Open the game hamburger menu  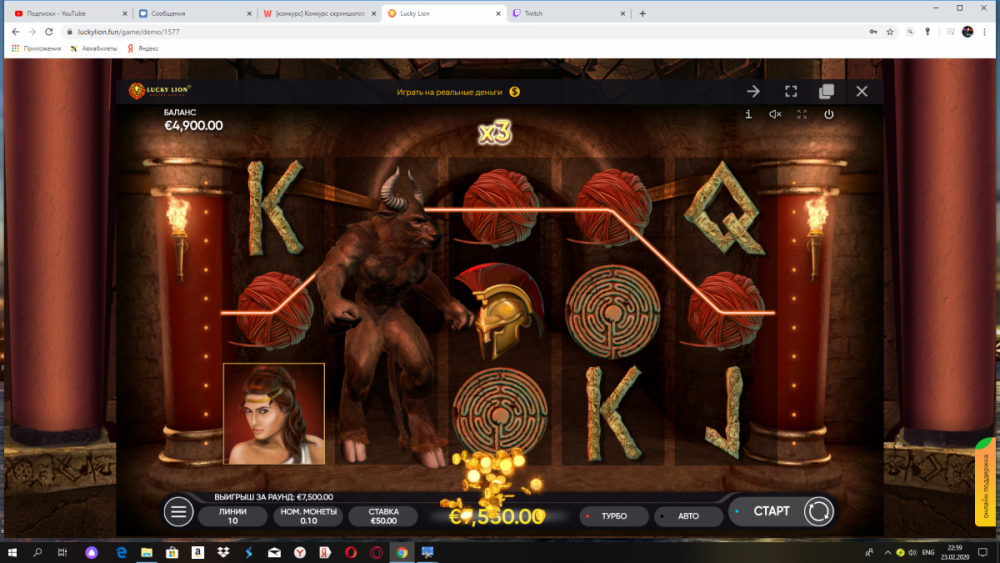pyautogui.click(x=179, y=512)
